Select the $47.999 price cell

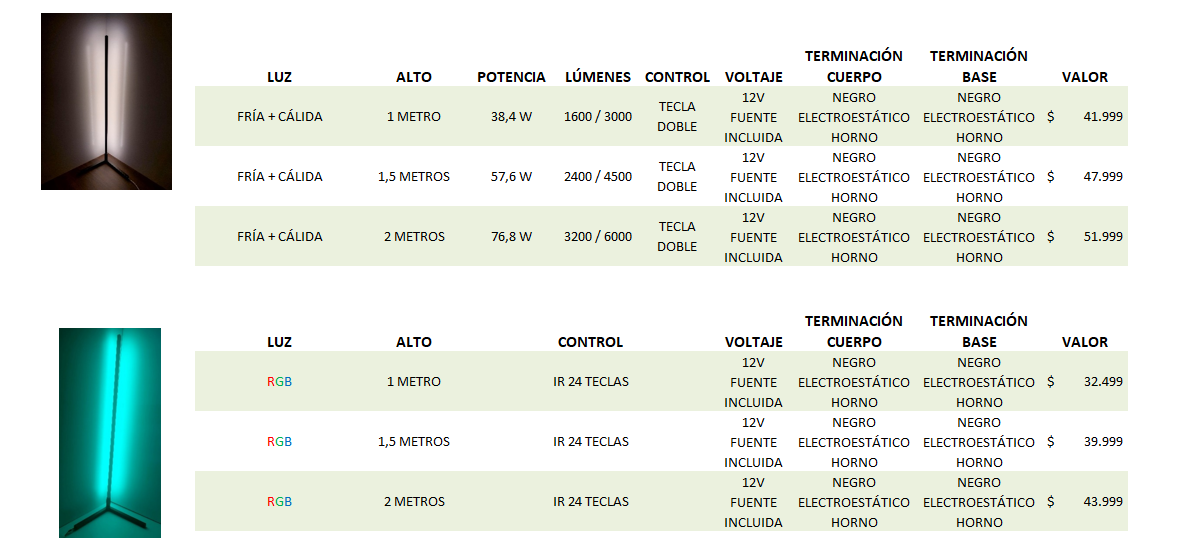coord(1085,176)
